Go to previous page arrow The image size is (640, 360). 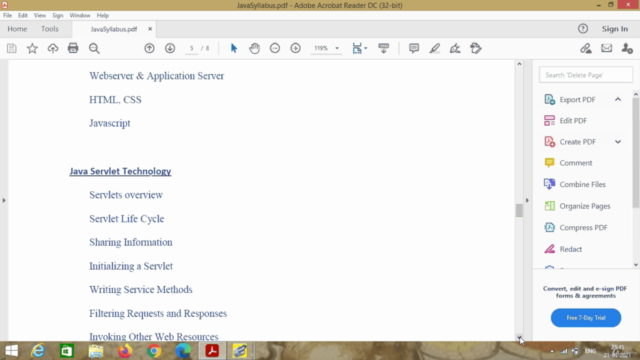tap(149, 48)
